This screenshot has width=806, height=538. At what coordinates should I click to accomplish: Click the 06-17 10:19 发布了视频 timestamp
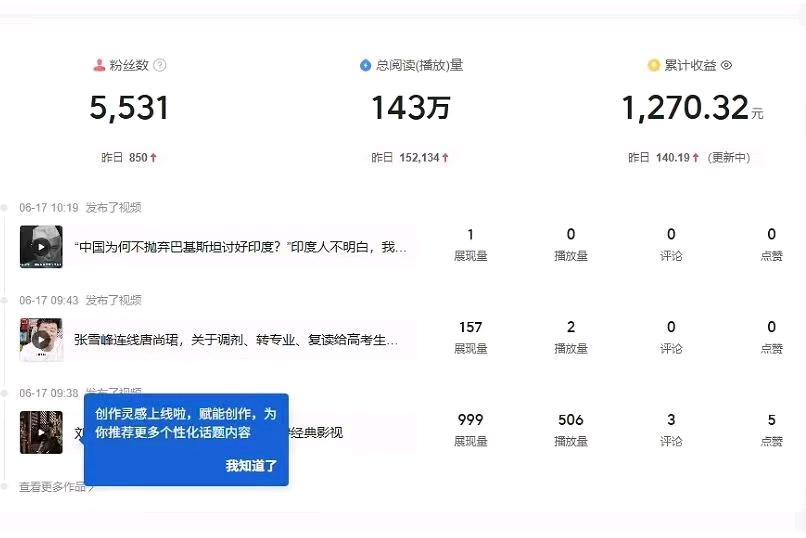80,208
